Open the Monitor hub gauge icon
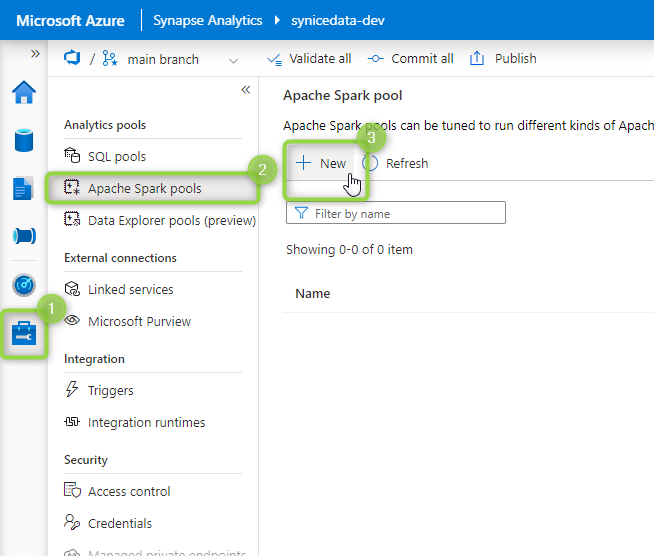 24,285
